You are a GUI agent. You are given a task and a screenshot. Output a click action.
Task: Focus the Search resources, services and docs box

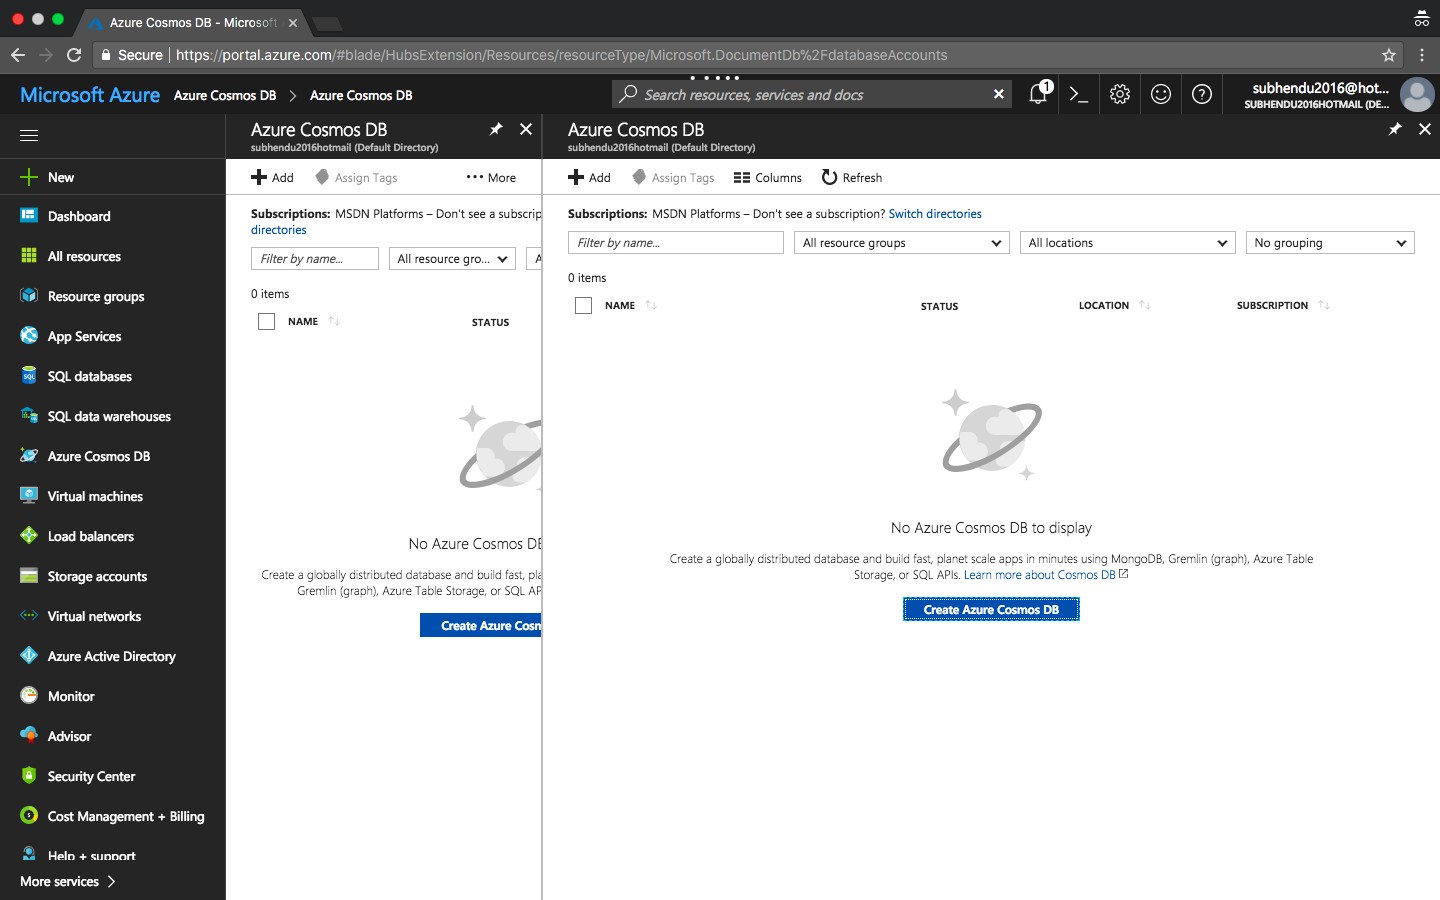pyautogui.click(x=810, y=94)
